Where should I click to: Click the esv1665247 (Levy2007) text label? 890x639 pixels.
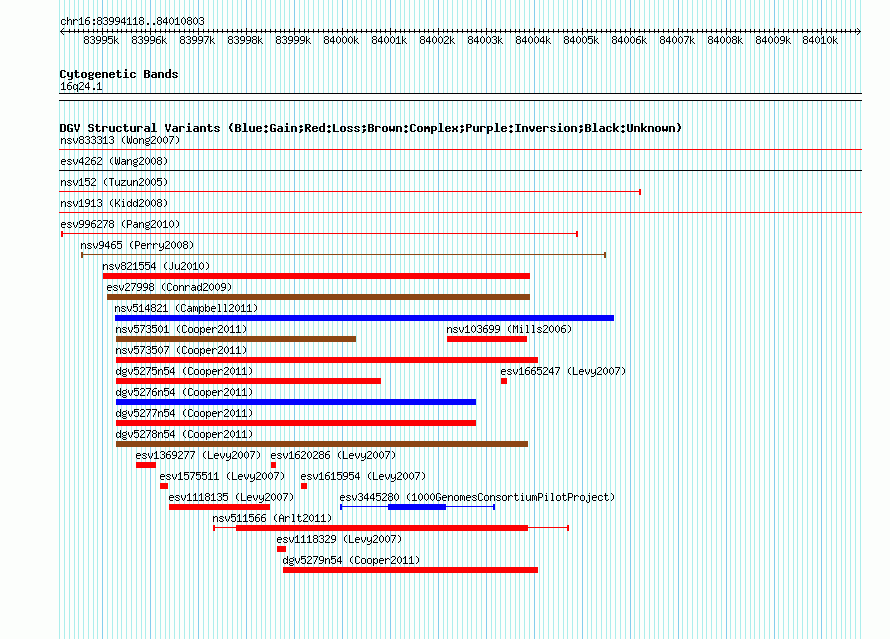(x=563, y=371)
